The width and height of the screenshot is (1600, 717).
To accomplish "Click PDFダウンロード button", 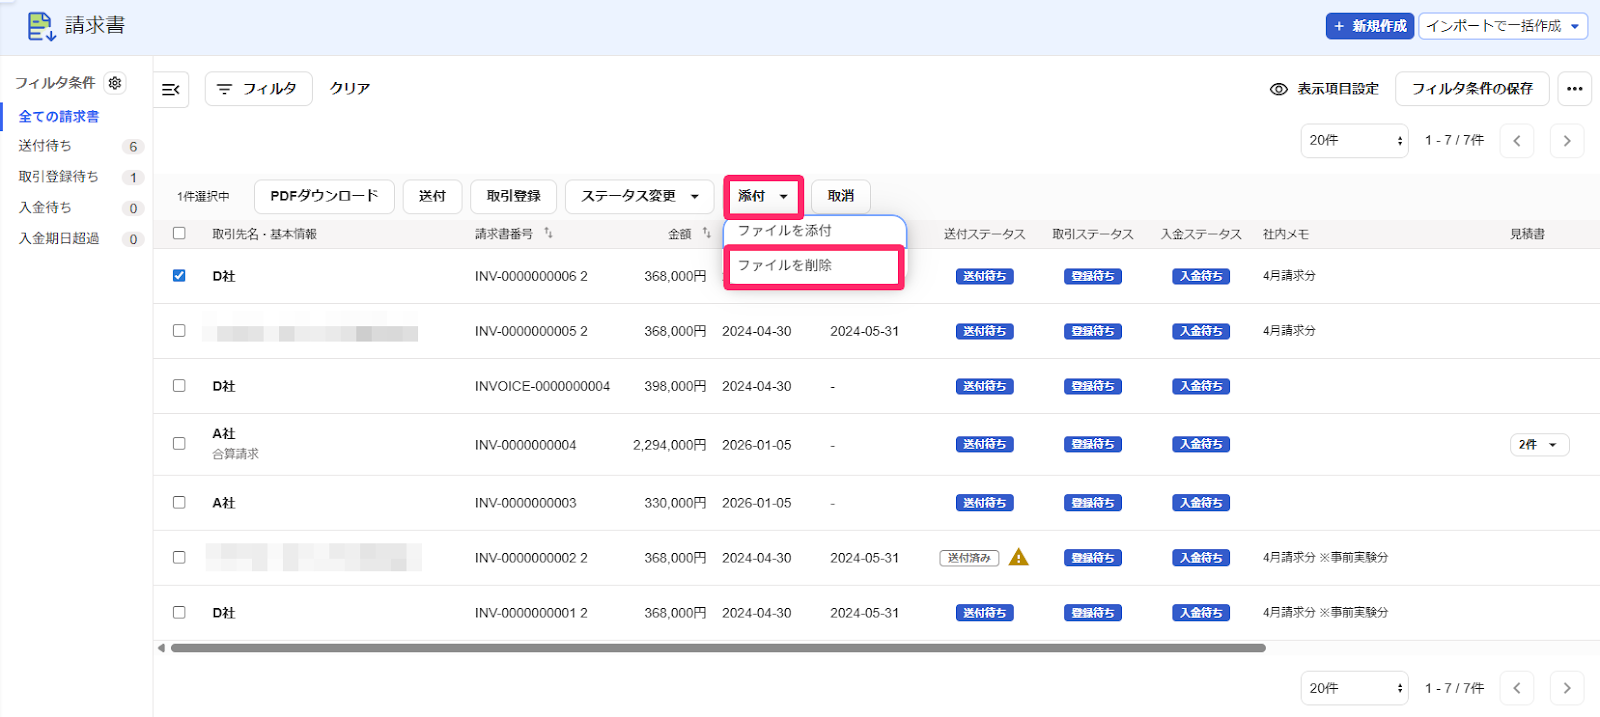I will [x=324, y=196].
